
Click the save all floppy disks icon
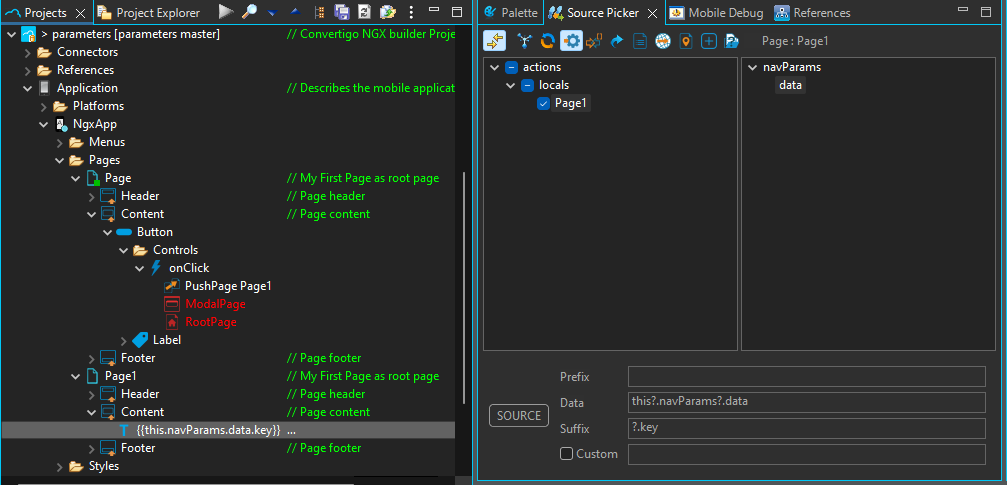click(342, 12)
